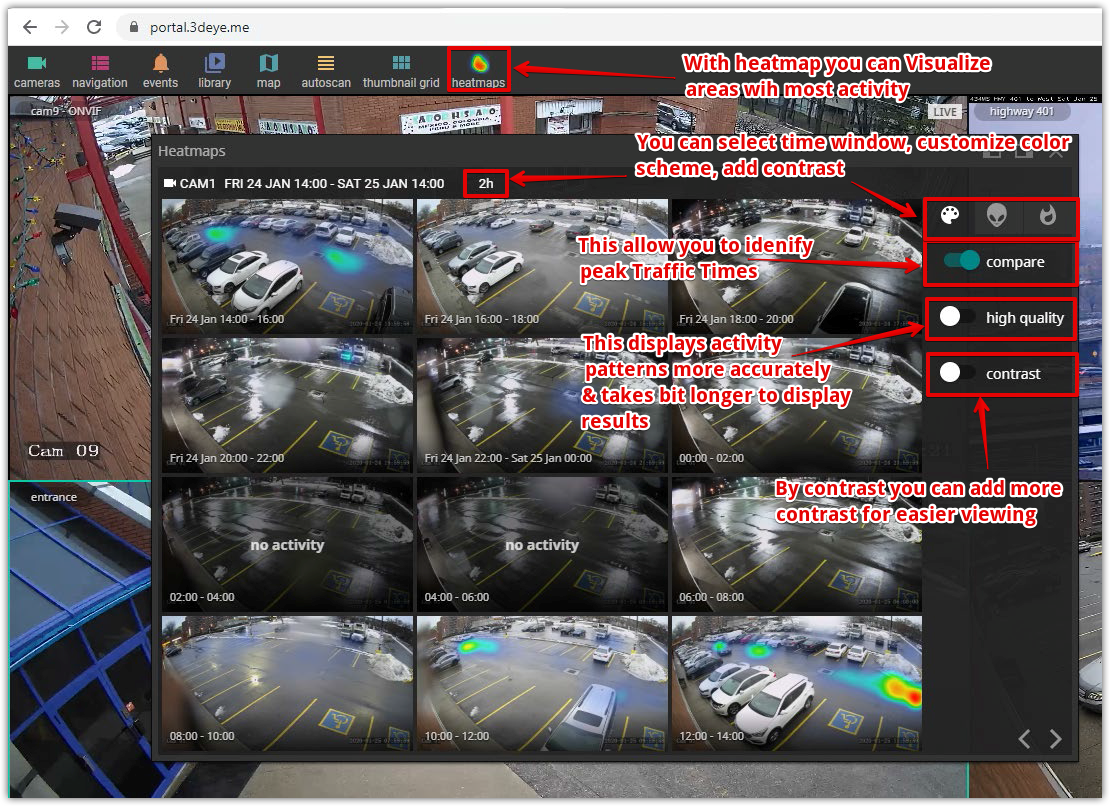Go to the previous heatmap period
This screenshot has width=1110, height=806.
click(x=1024, y=739)
